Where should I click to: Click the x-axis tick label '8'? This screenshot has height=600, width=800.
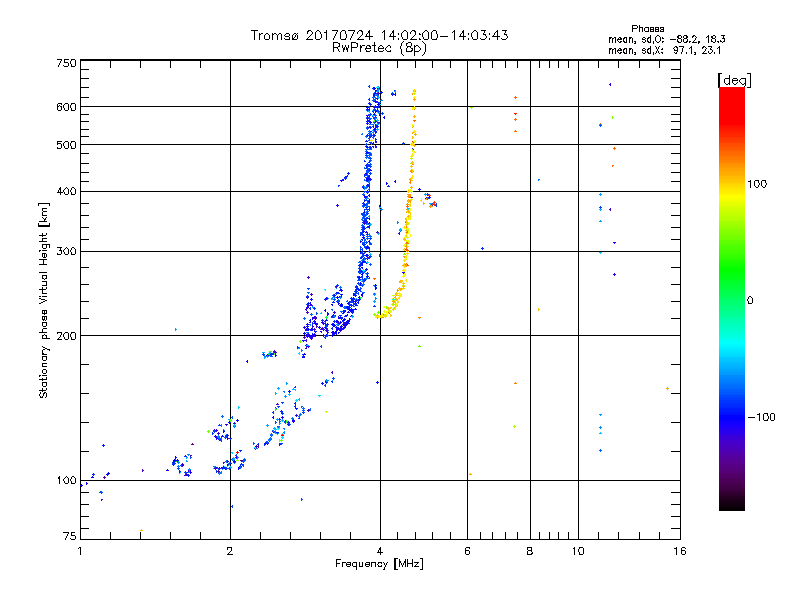click(530, 551)
